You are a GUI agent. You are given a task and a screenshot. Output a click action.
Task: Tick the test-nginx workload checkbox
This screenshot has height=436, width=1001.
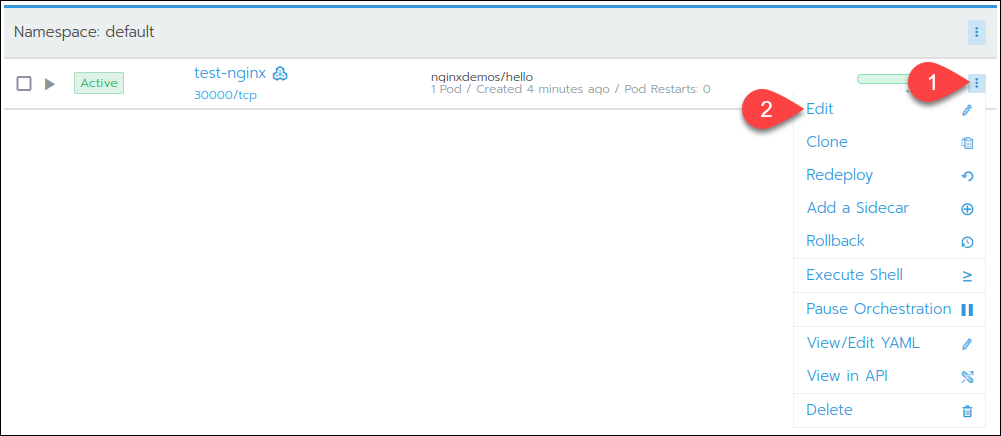[x=24, y=84]
